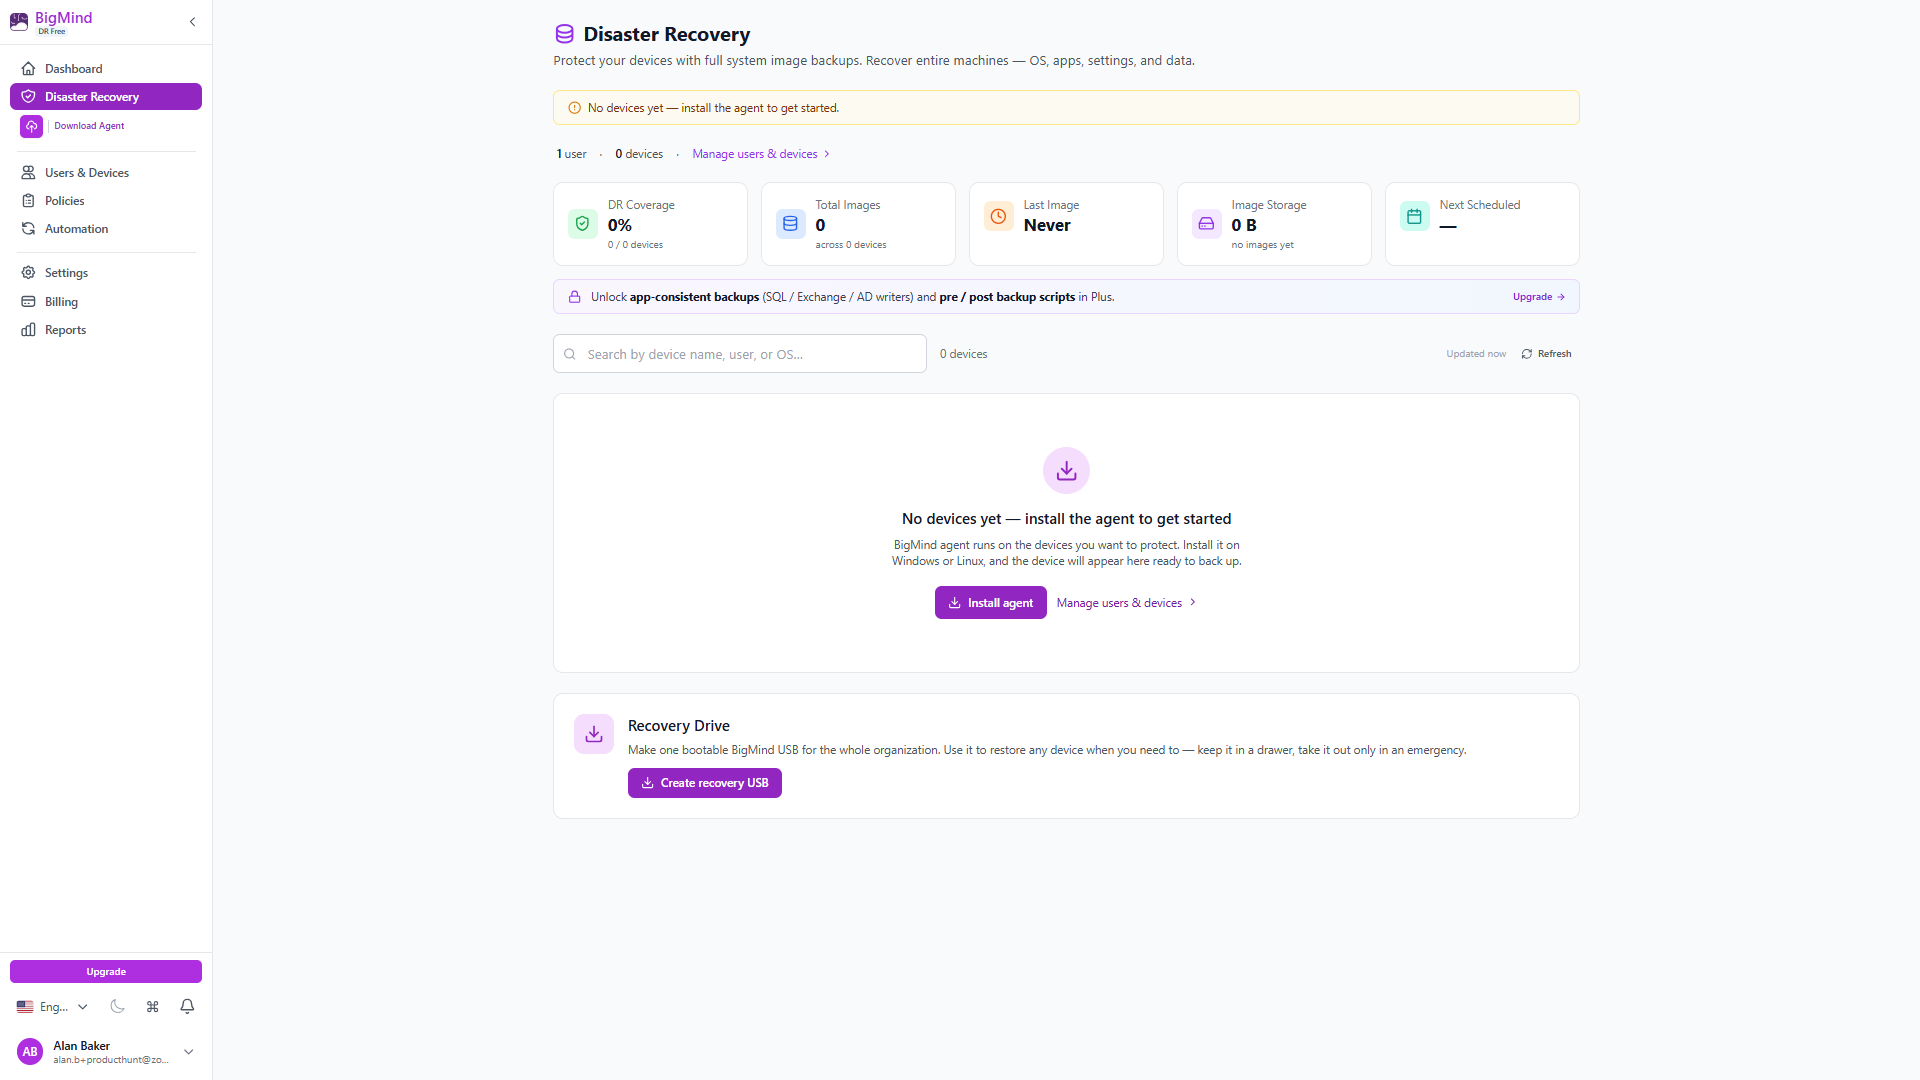
Task: Click the sidebar Upgrade button
Action: tap(106, 972)
